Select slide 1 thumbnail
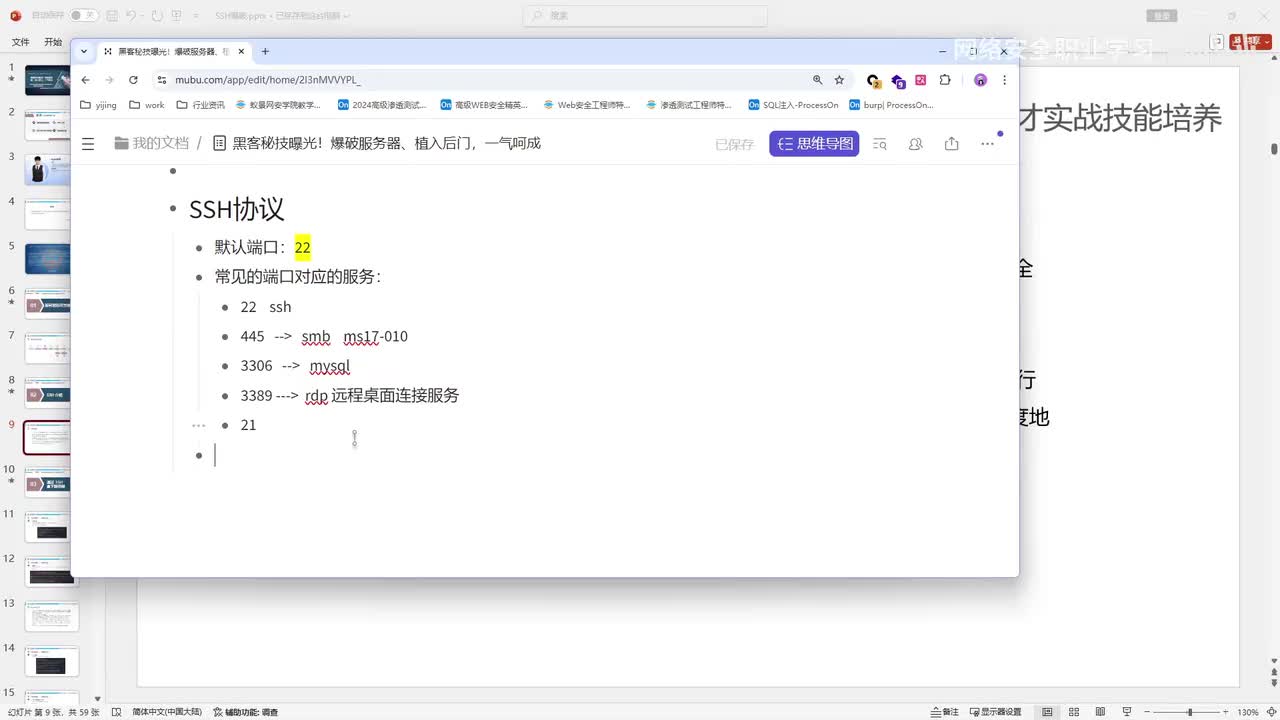 click(x=47, y=80)
